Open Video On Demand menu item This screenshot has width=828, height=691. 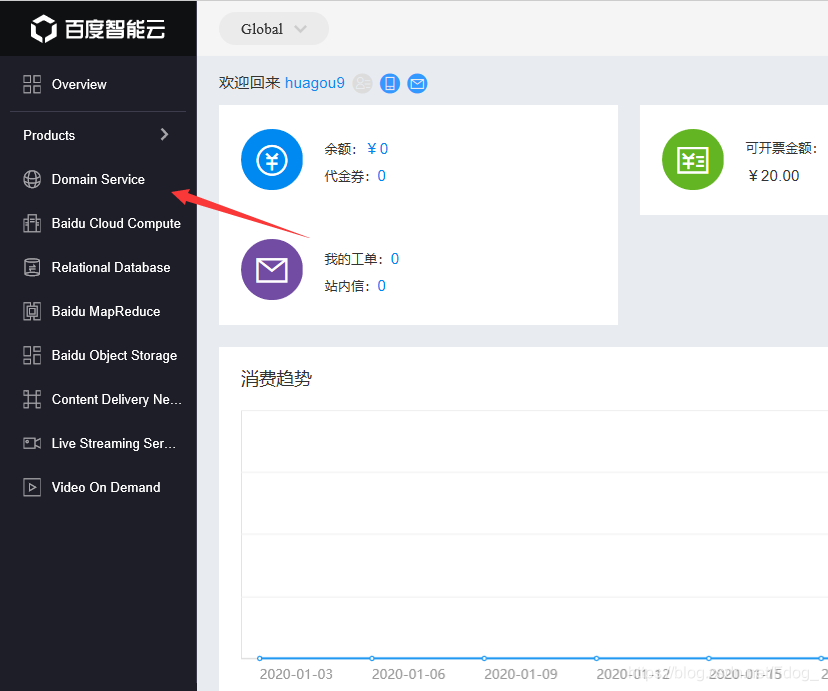point(98,487)
